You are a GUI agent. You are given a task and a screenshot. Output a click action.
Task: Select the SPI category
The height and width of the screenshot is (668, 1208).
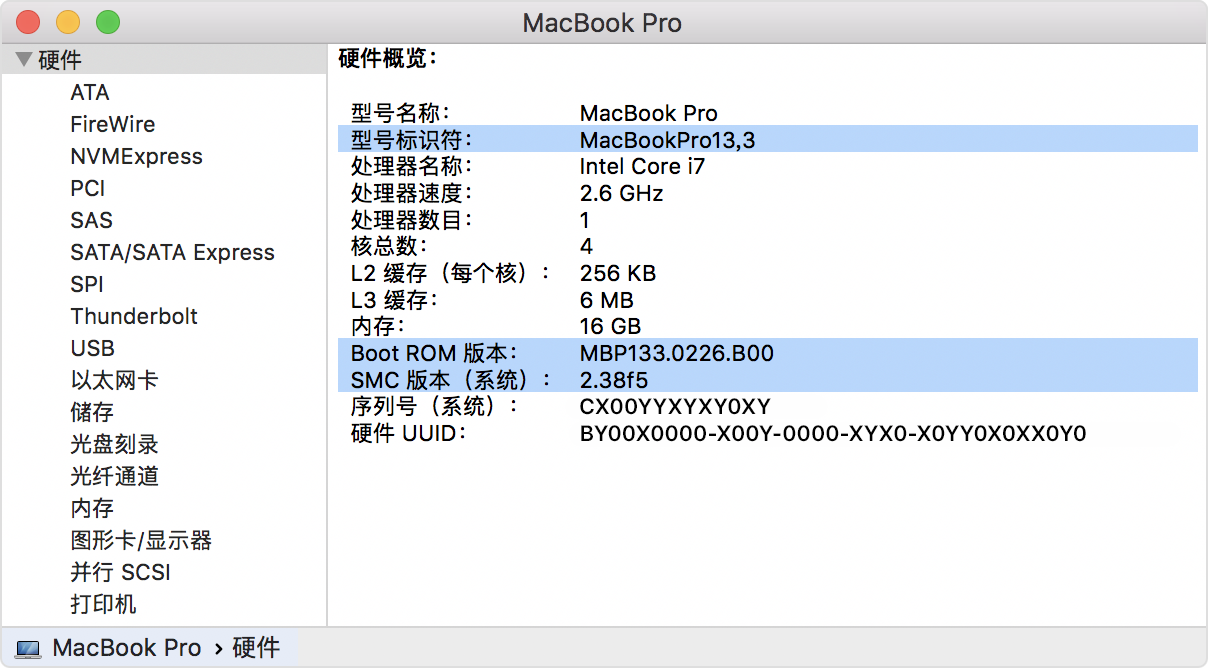(x=85, y=284)
